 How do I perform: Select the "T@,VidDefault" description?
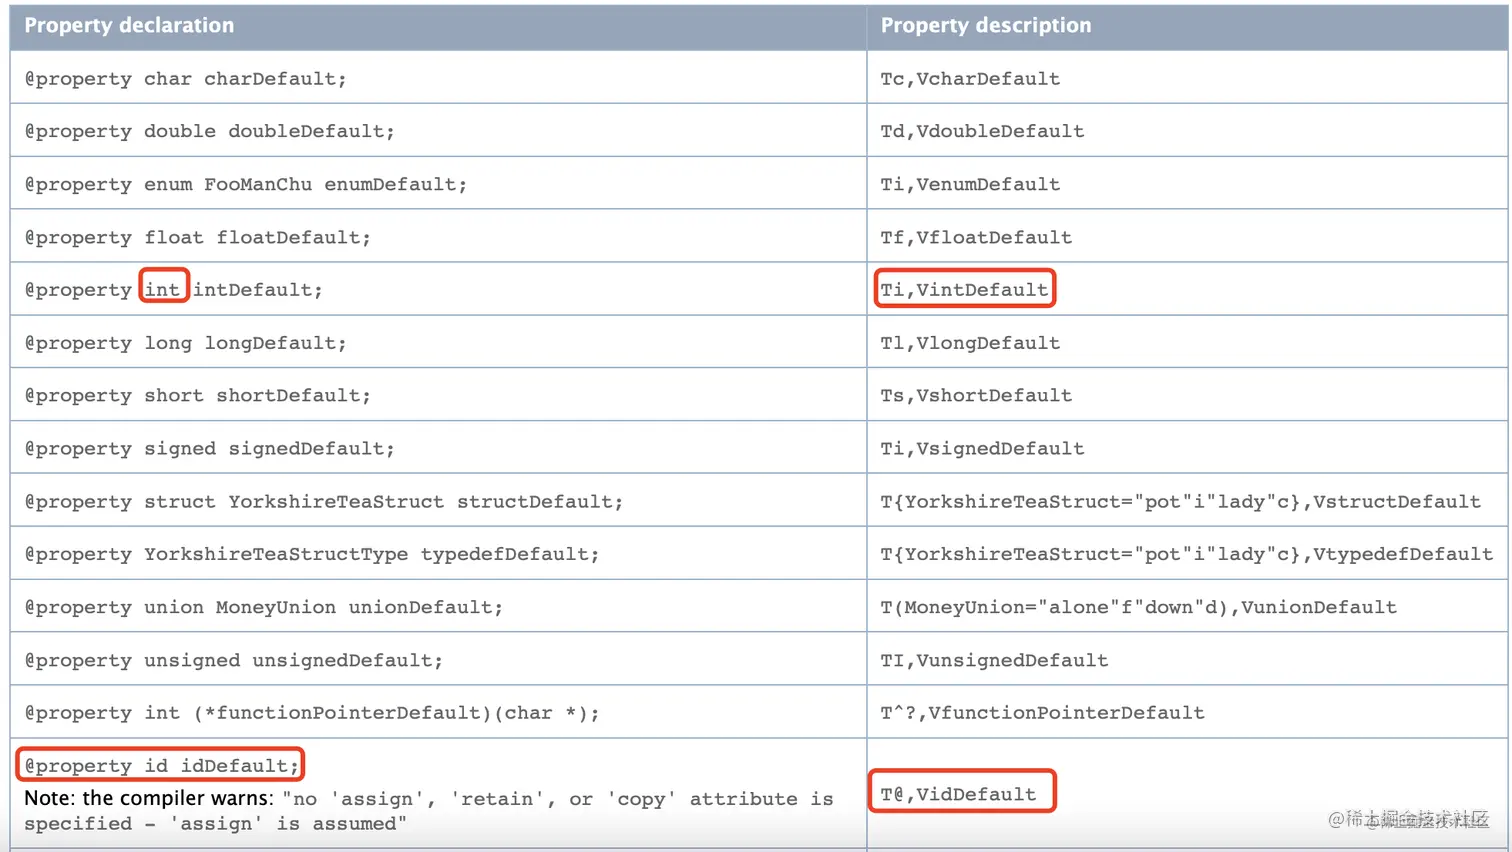(958, 795)
